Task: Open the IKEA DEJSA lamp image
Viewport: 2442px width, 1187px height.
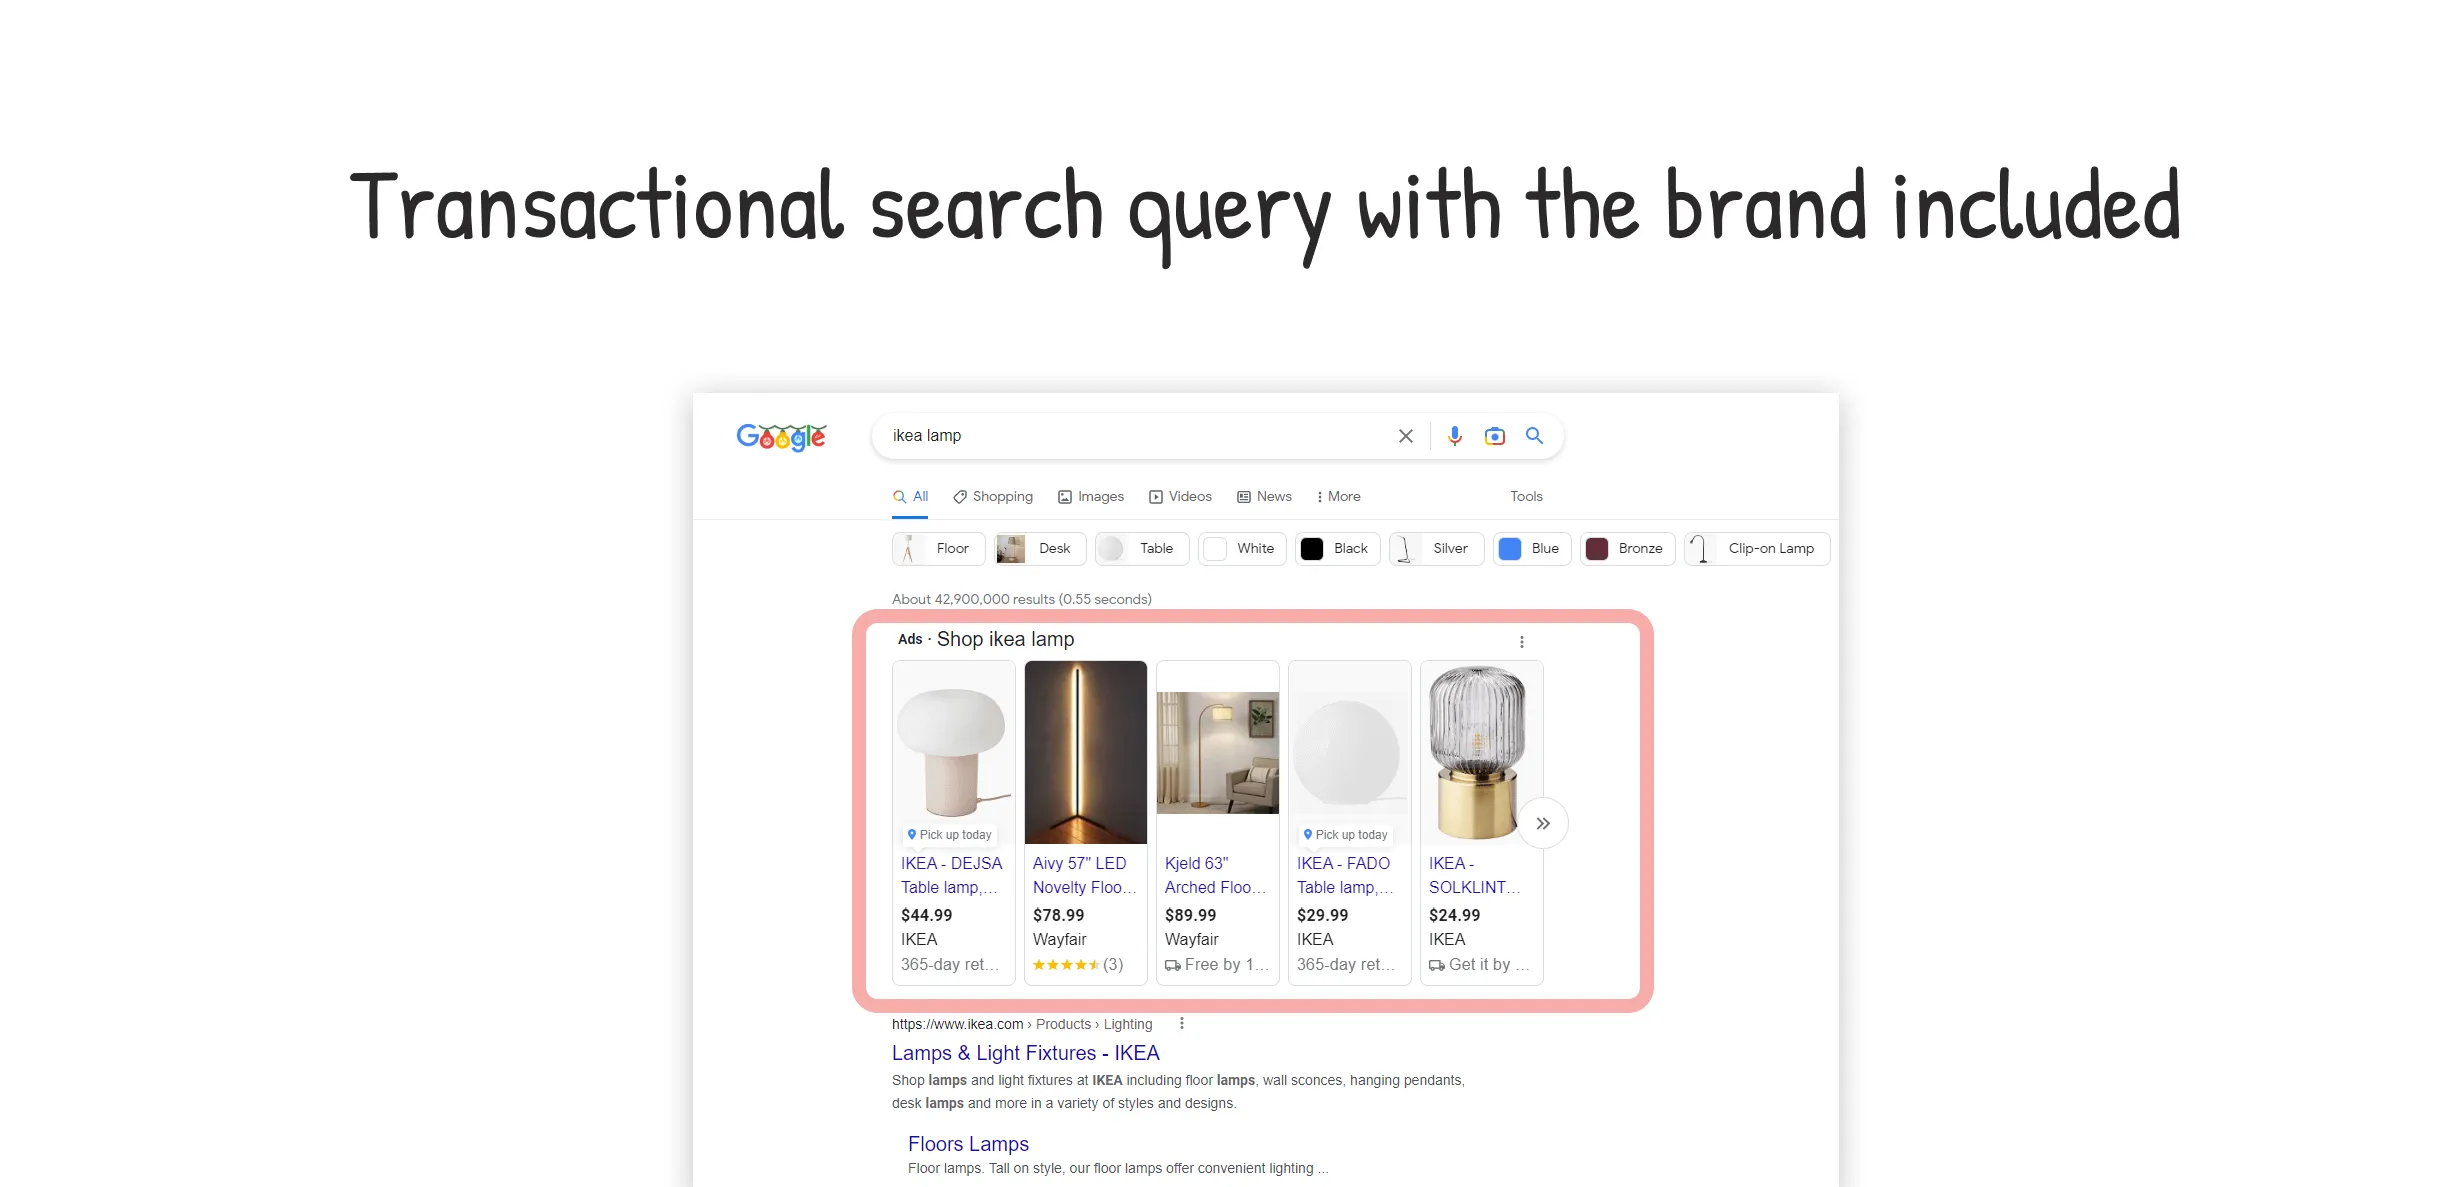Action: point(954,752)
